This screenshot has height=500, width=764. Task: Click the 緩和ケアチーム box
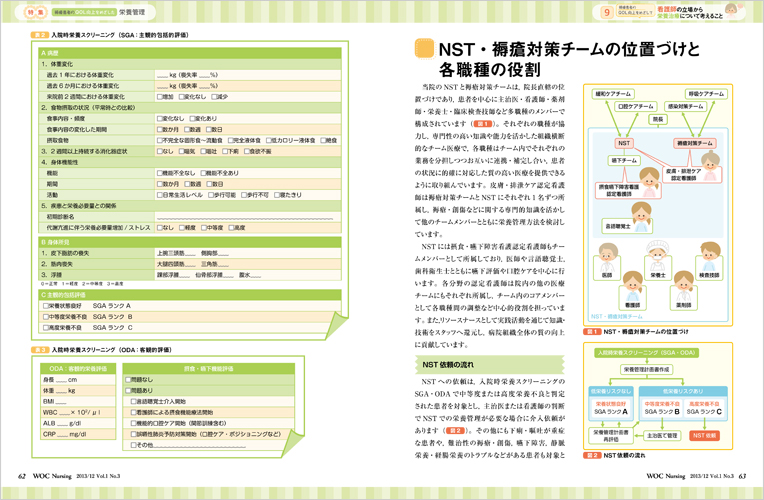click(612, 94)
